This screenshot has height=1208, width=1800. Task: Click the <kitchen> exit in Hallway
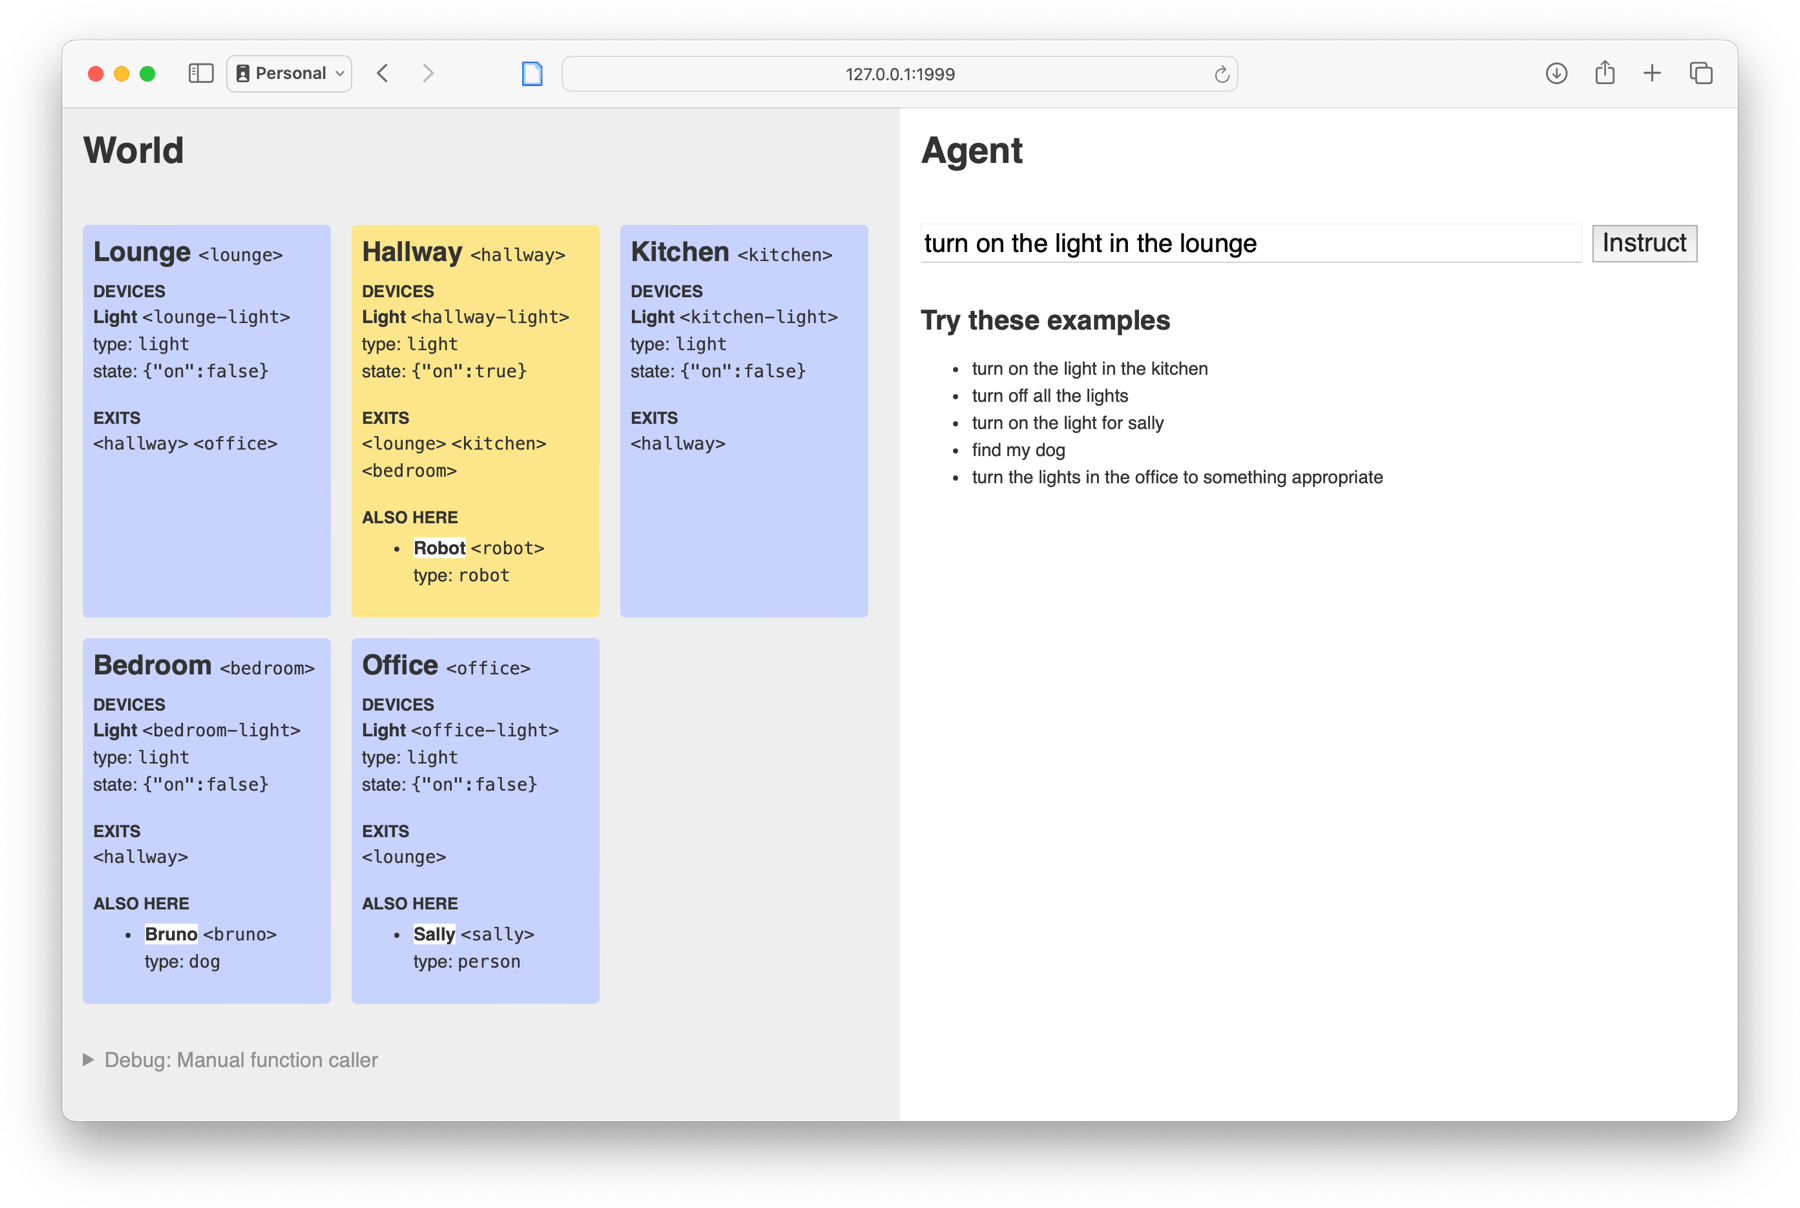tap(499, 444)
